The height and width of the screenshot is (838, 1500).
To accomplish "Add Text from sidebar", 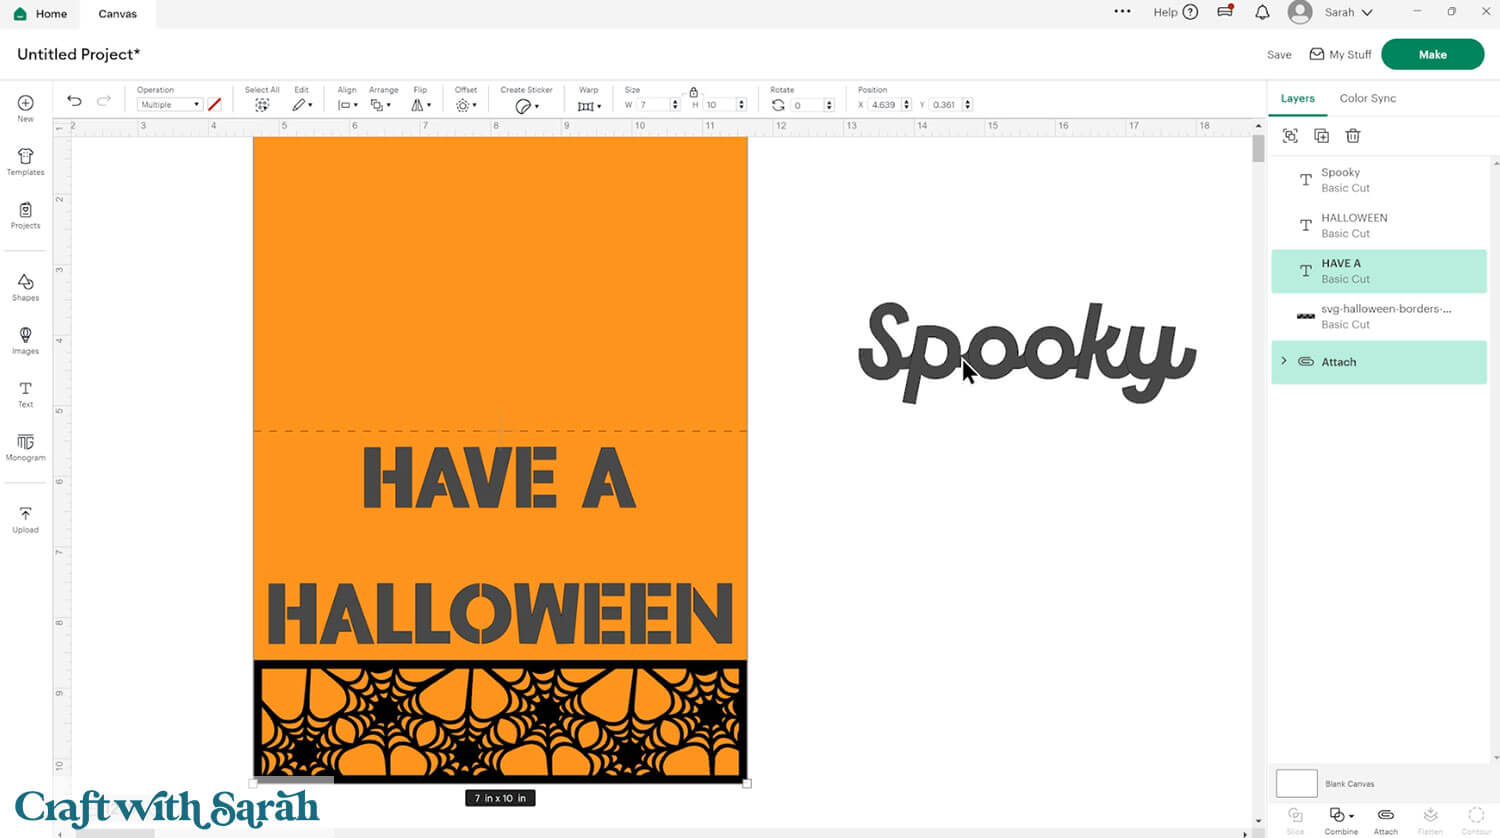I will [x=25, y=393].
